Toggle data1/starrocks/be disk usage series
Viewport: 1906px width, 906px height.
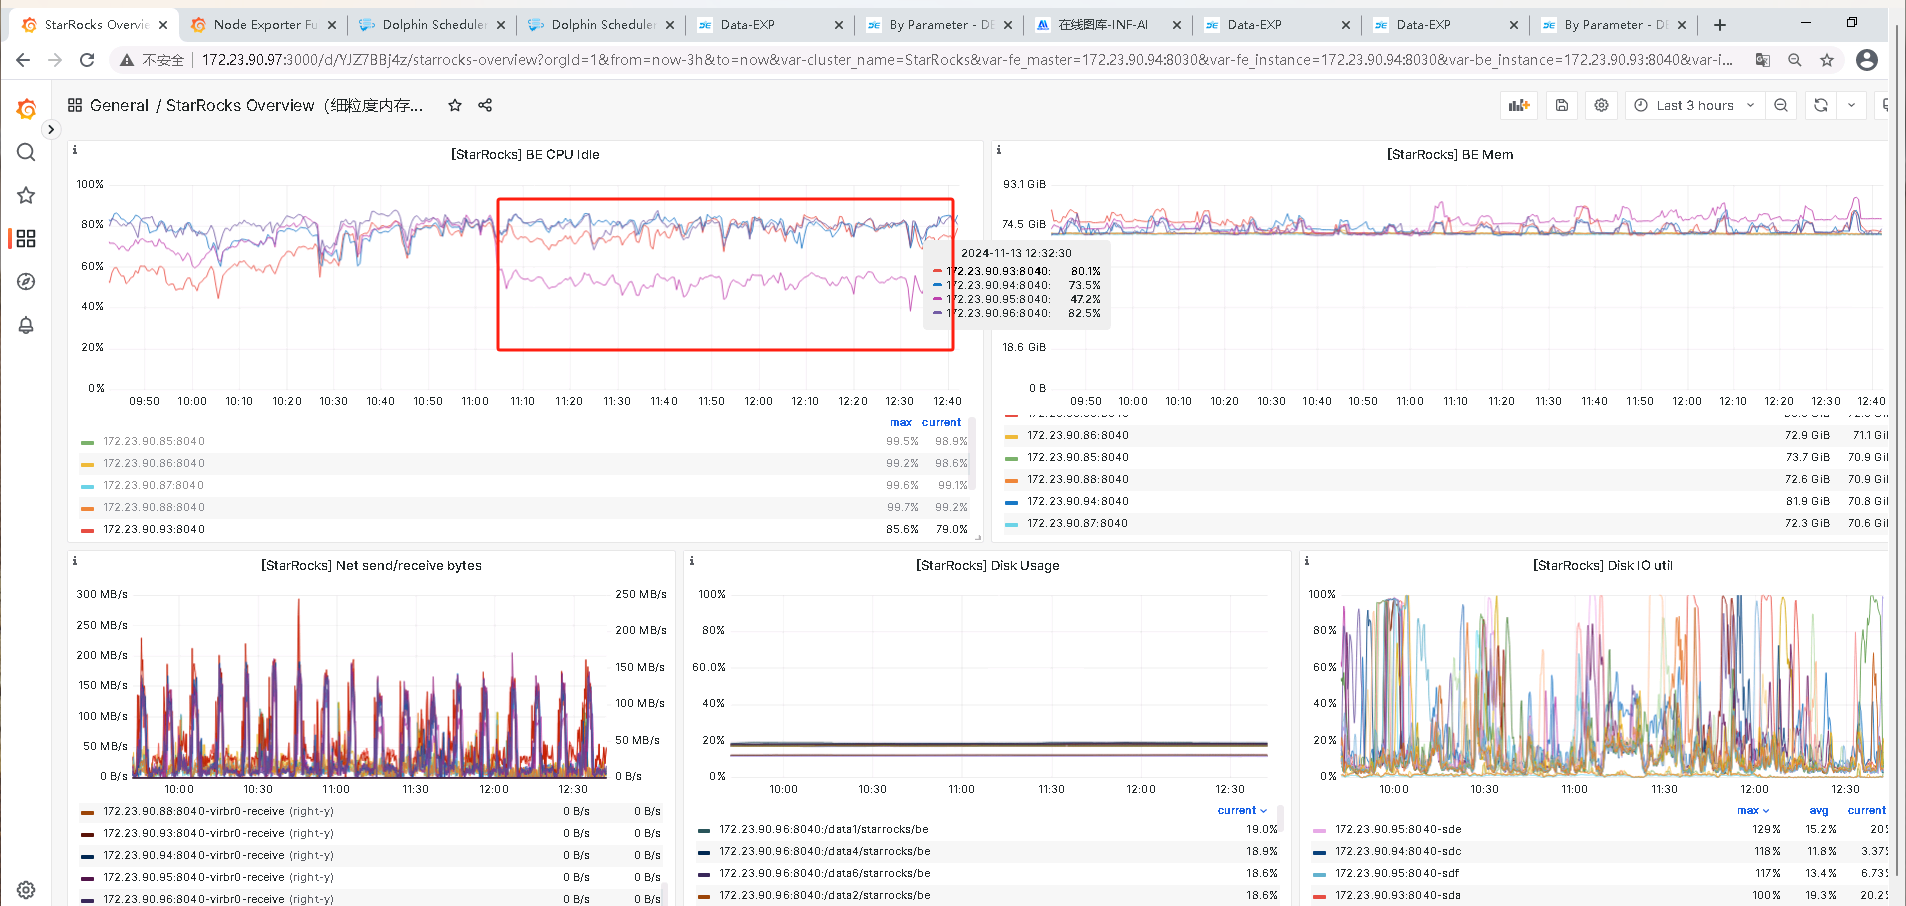[x=824, y=829]
